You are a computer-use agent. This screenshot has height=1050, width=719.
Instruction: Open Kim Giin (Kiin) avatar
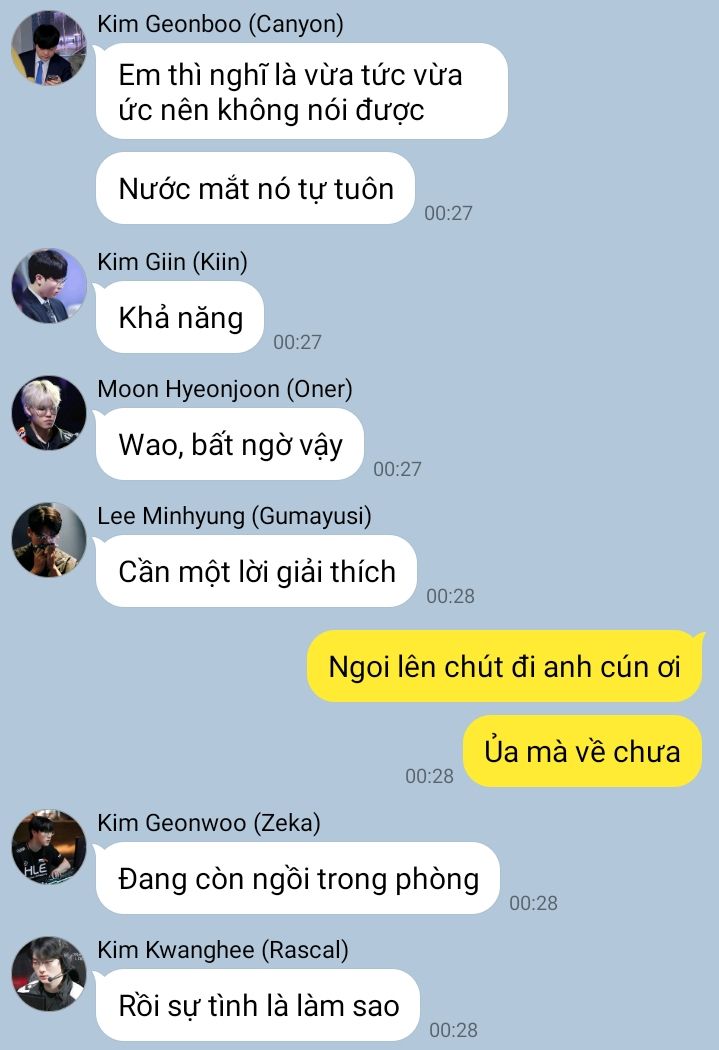(49, 285)
